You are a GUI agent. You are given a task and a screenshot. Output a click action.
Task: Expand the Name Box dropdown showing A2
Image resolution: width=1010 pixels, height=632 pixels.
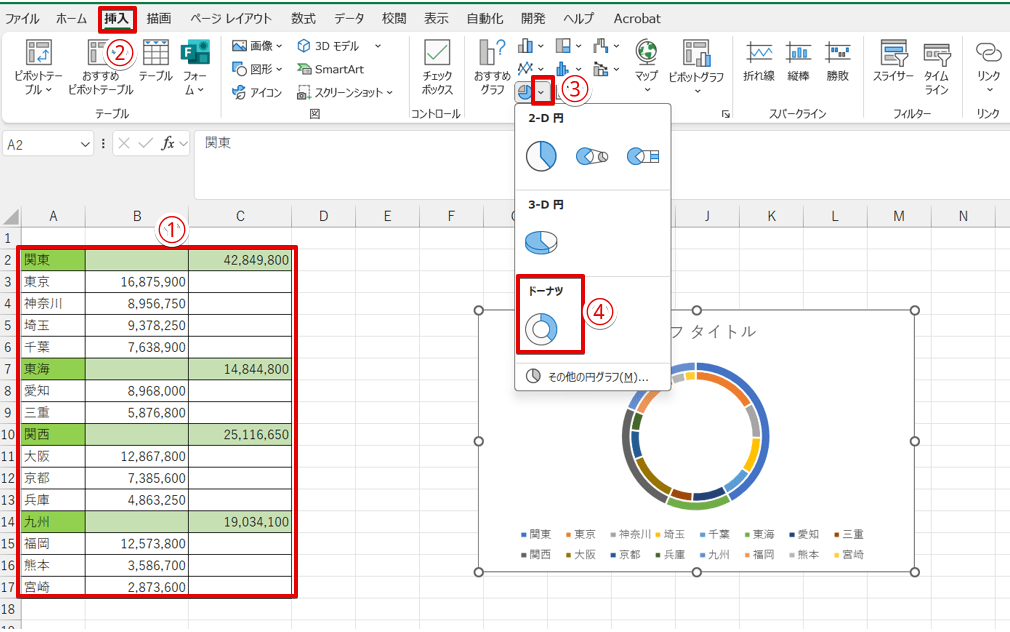pos(84,144)
